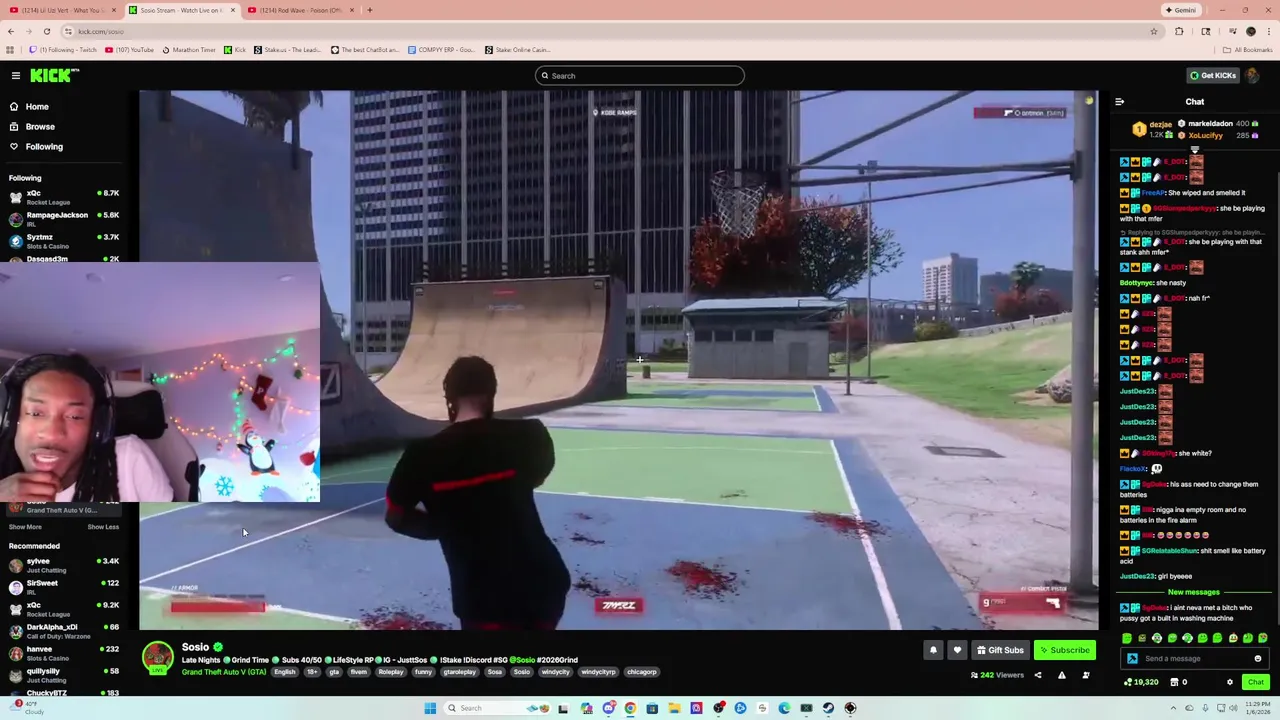Click the Gift Subs button
This screenshot has height=720, width=1280.
pos(1000,650)
